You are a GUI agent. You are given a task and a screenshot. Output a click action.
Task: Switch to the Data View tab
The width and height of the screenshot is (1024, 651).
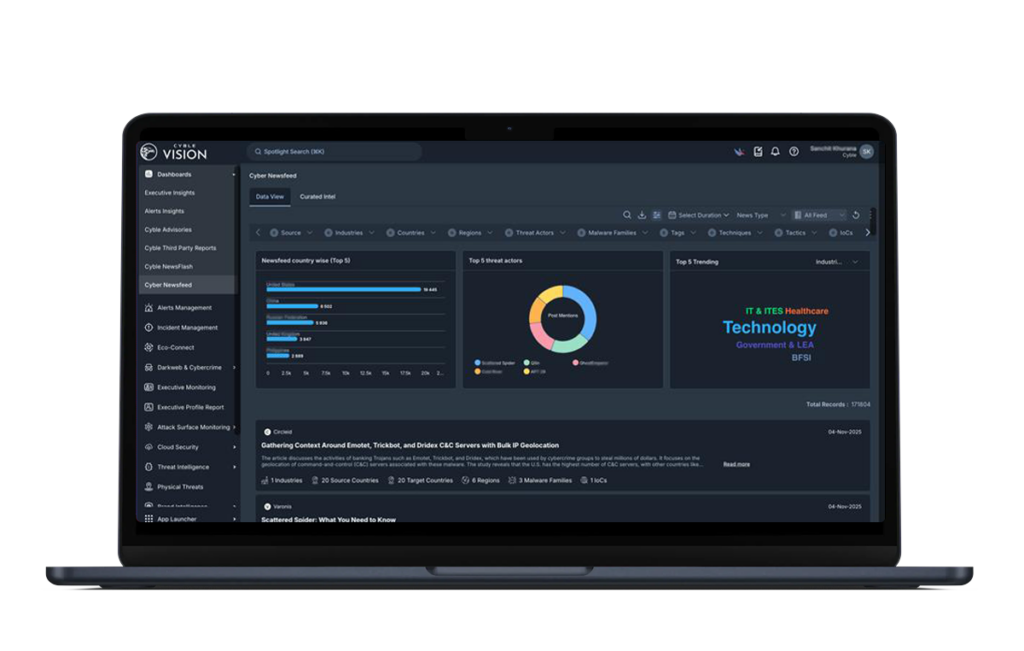[270, 197]
